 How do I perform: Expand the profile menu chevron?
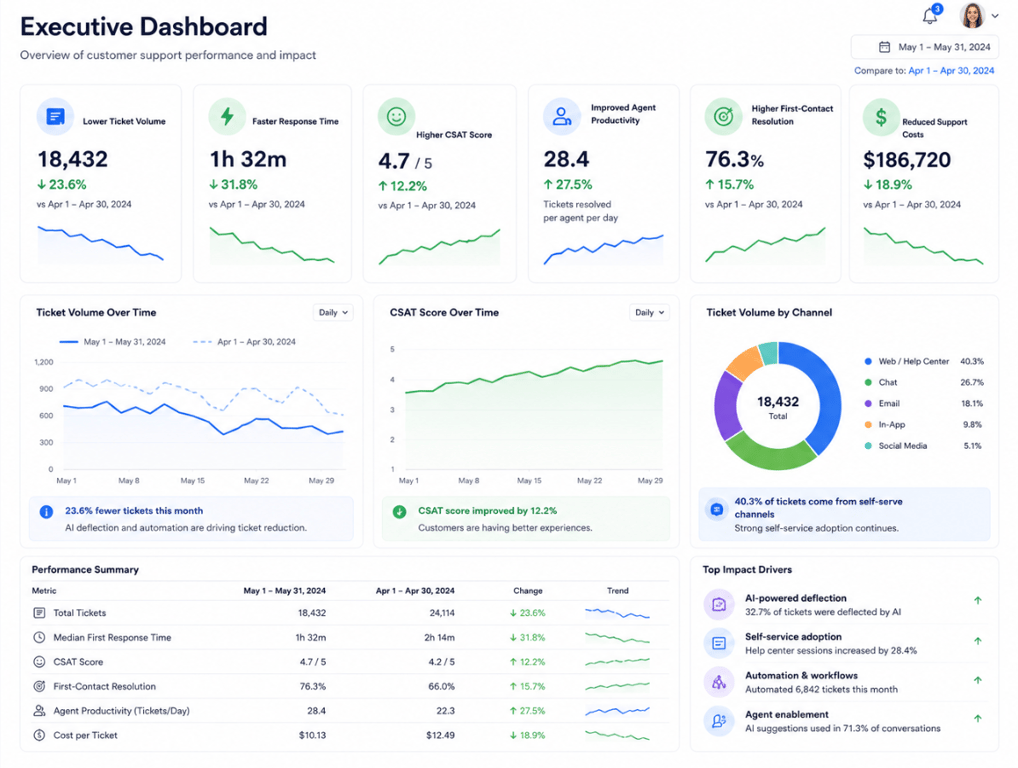tap(995, 16)
